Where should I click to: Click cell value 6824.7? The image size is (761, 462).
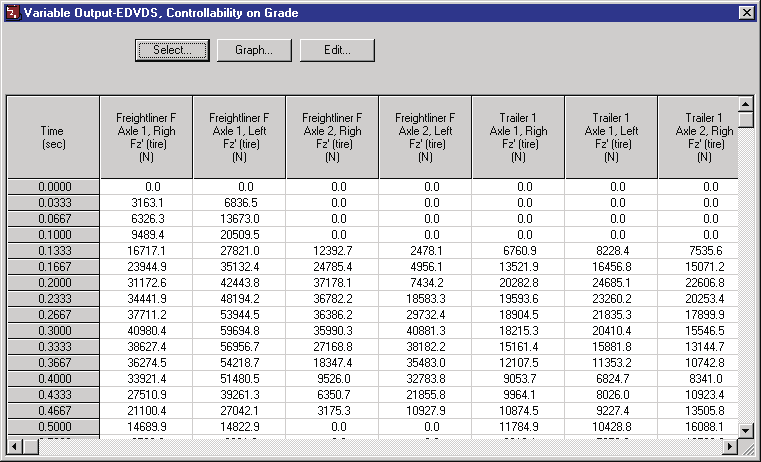(613, 379)
